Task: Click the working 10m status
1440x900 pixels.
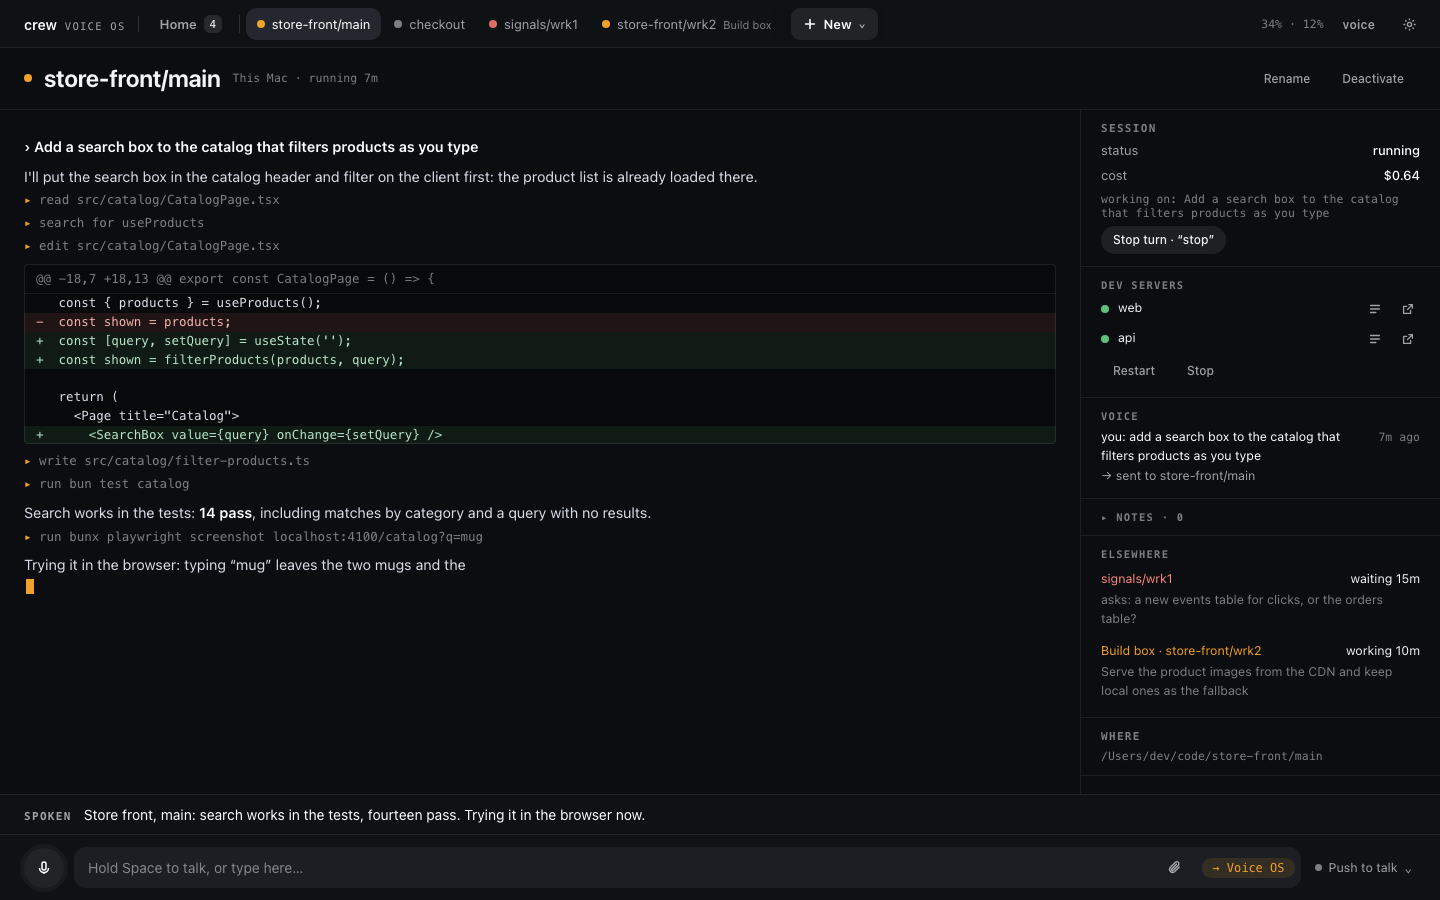Action: (1382, 651)
